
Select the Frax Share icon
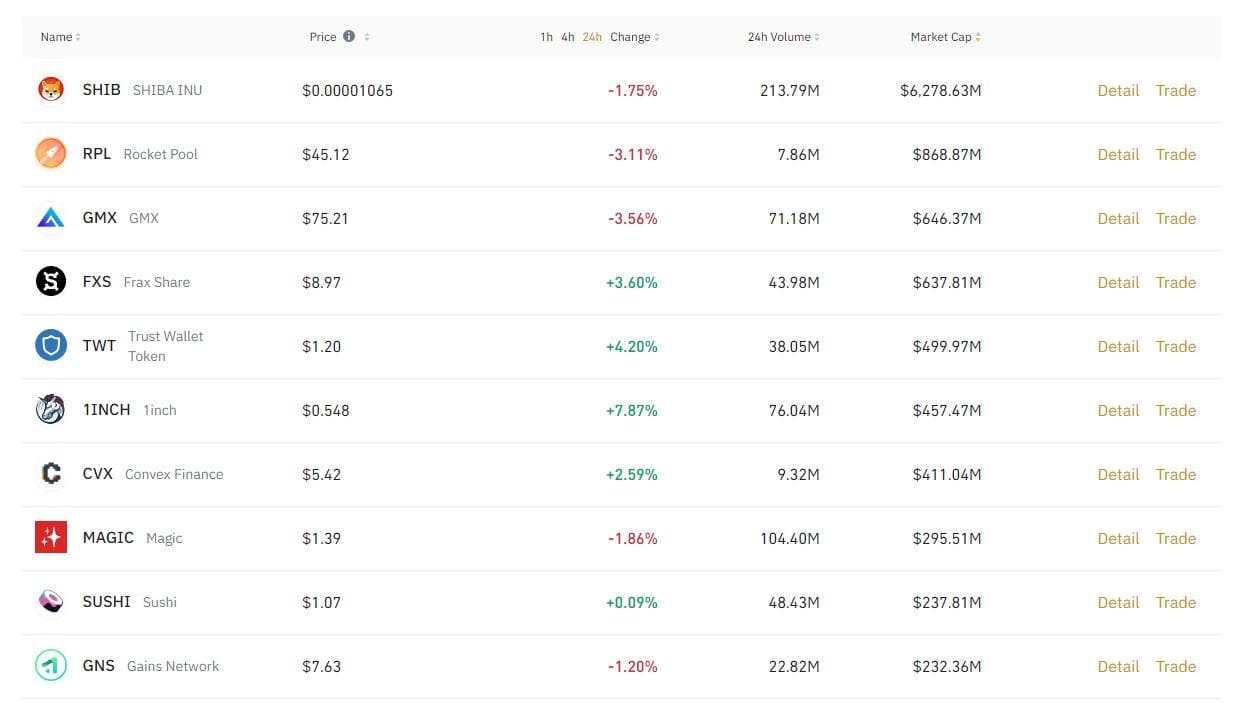click(x=51, y=282)
